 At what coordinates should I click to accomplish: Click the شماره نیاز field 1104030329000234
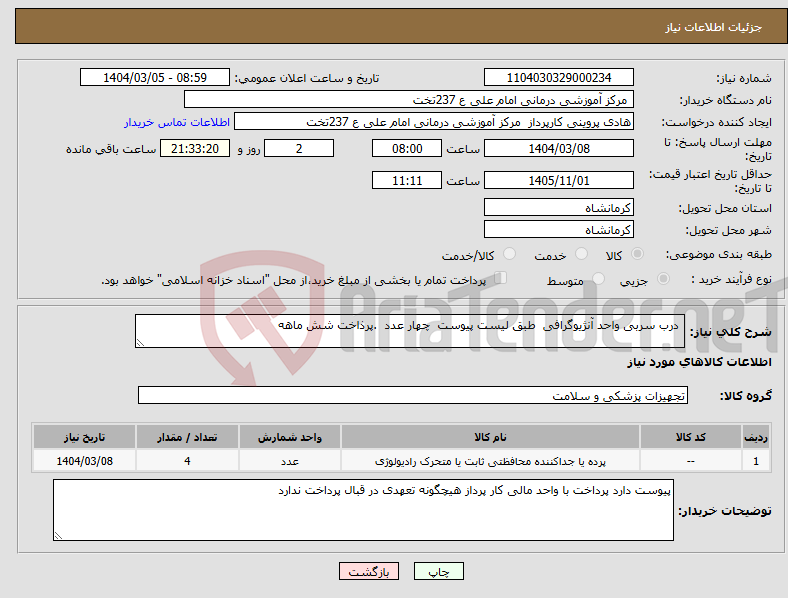tap(559, 77)
